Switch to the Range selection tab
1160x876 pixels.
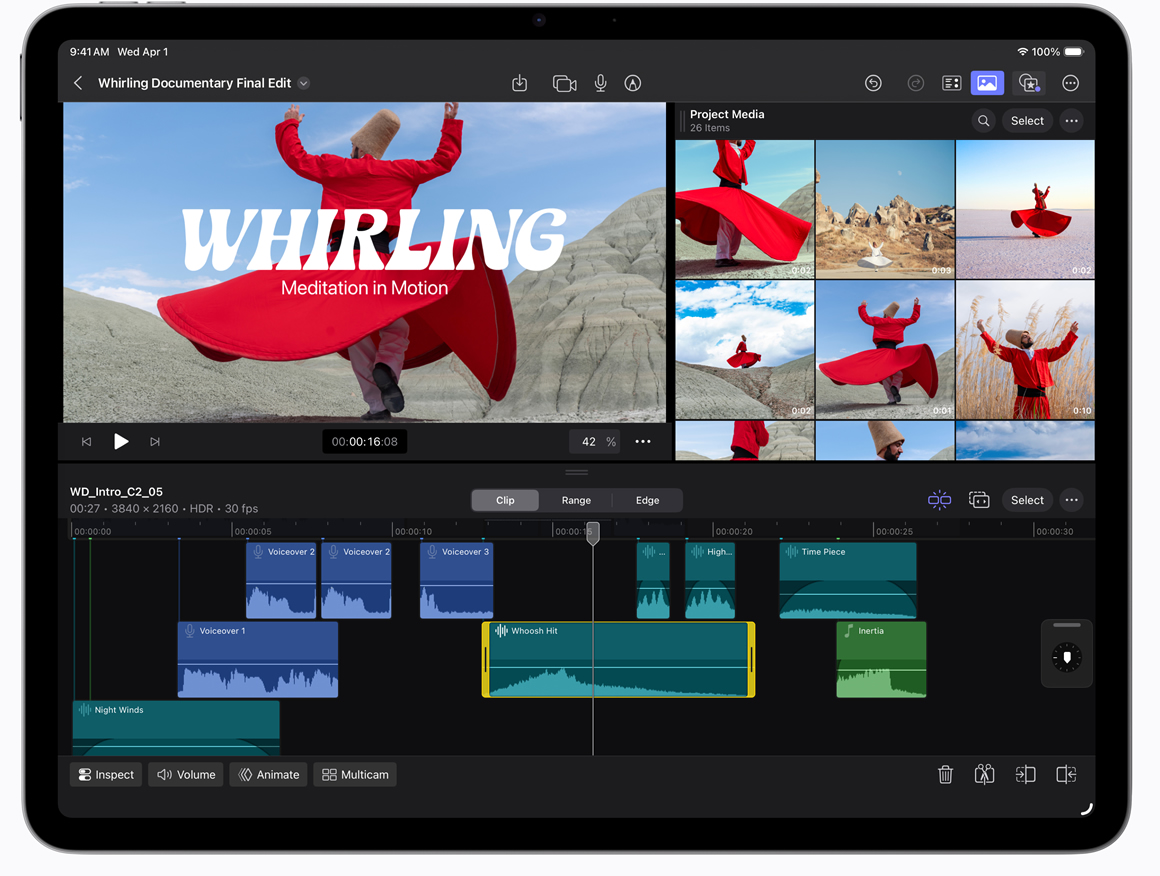pos(576,500)
